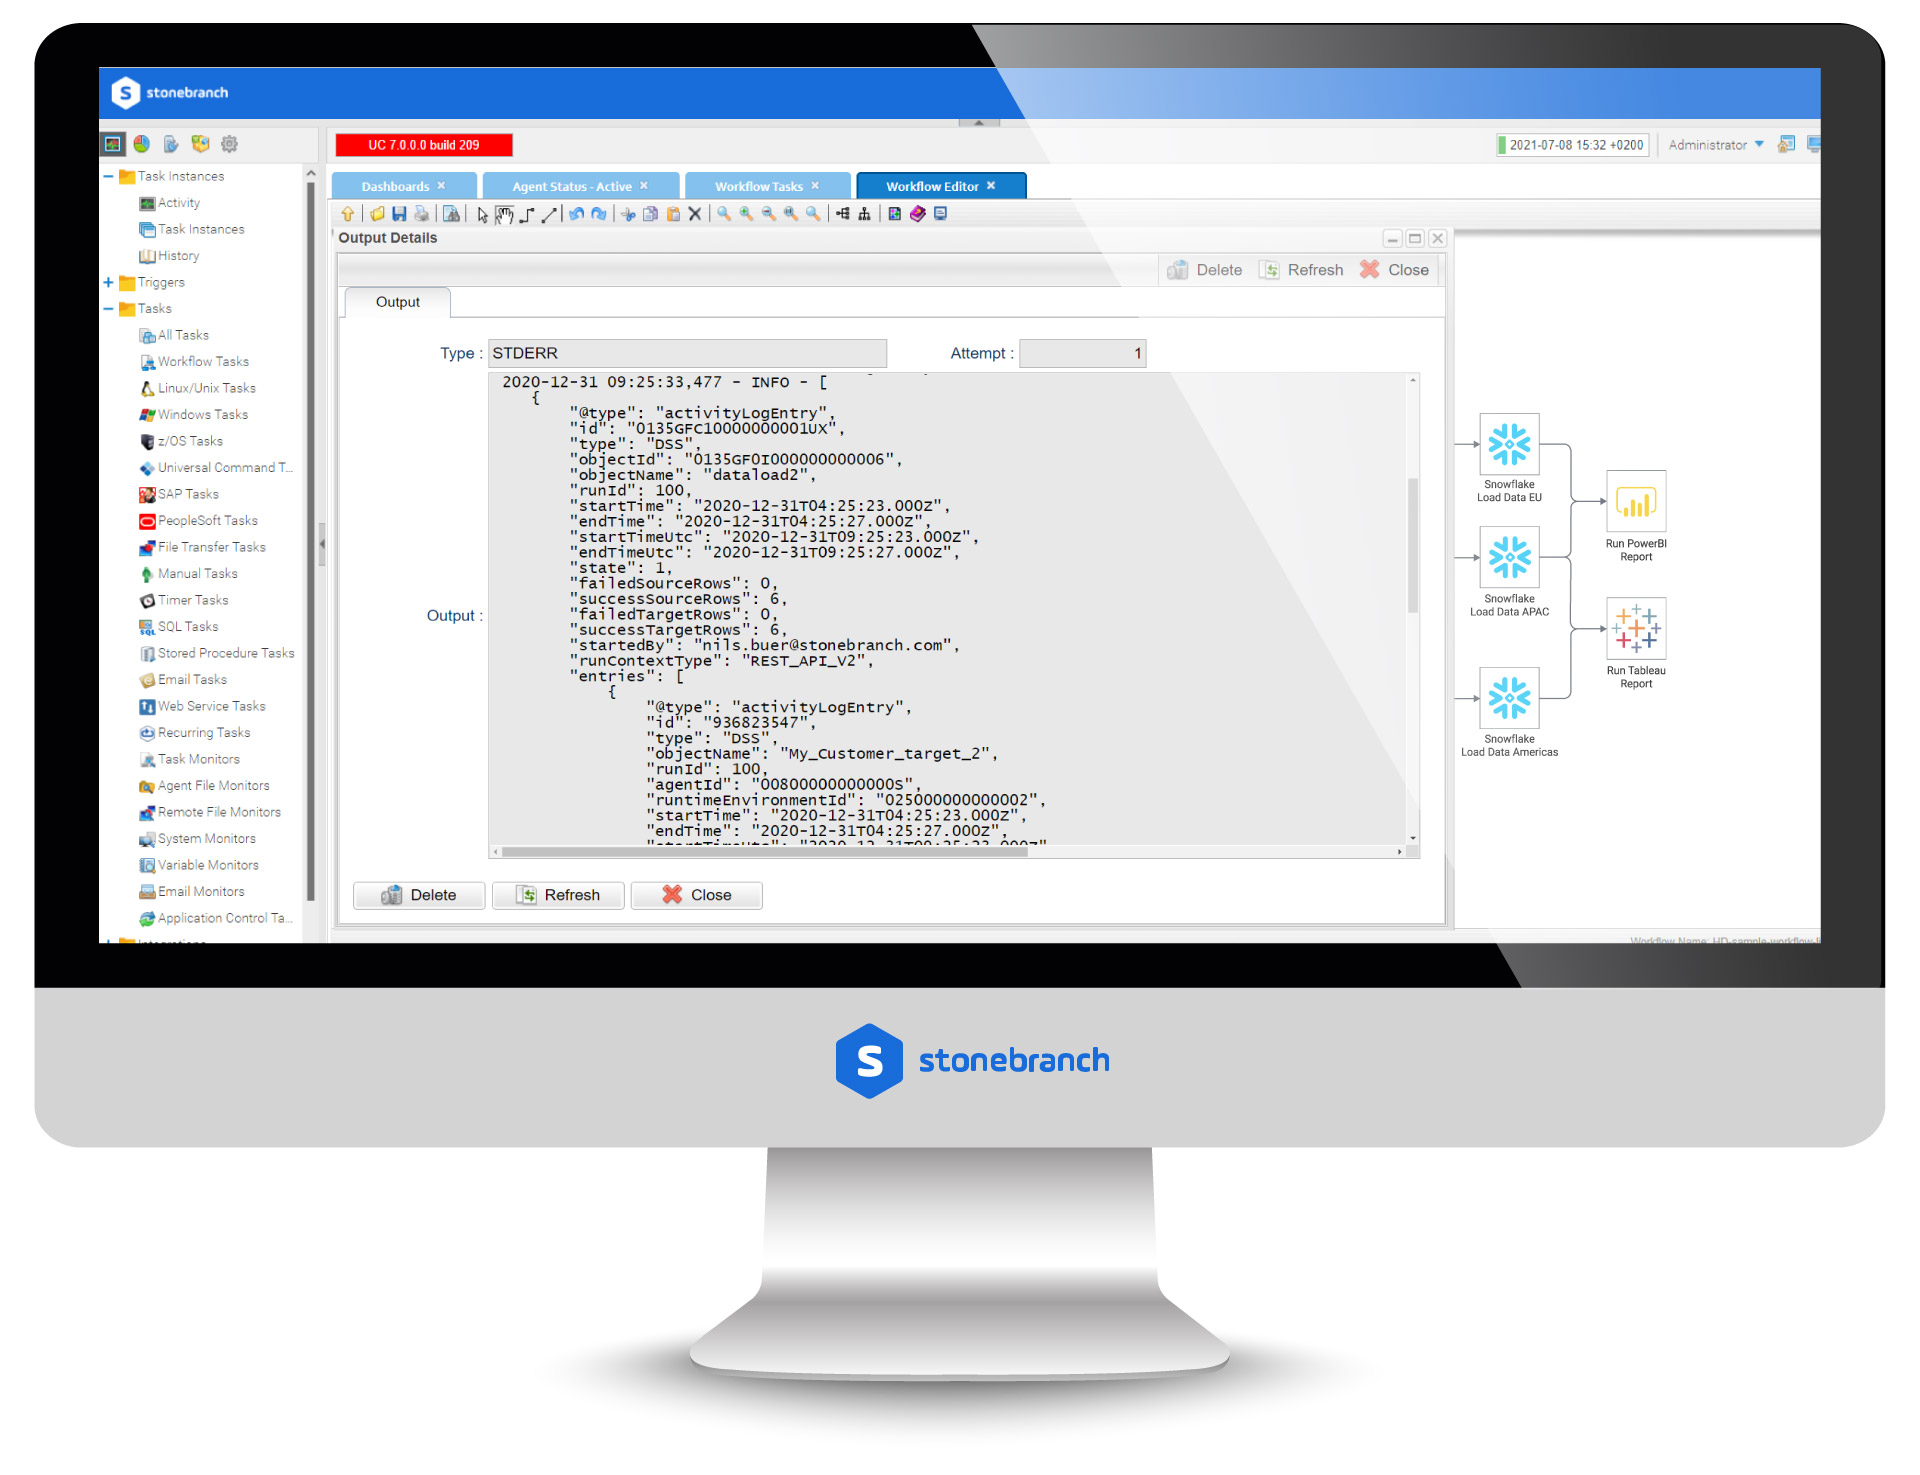Scroll down the Output text area
This screenshot has height=1475, width=1920.
point(1412,844)
